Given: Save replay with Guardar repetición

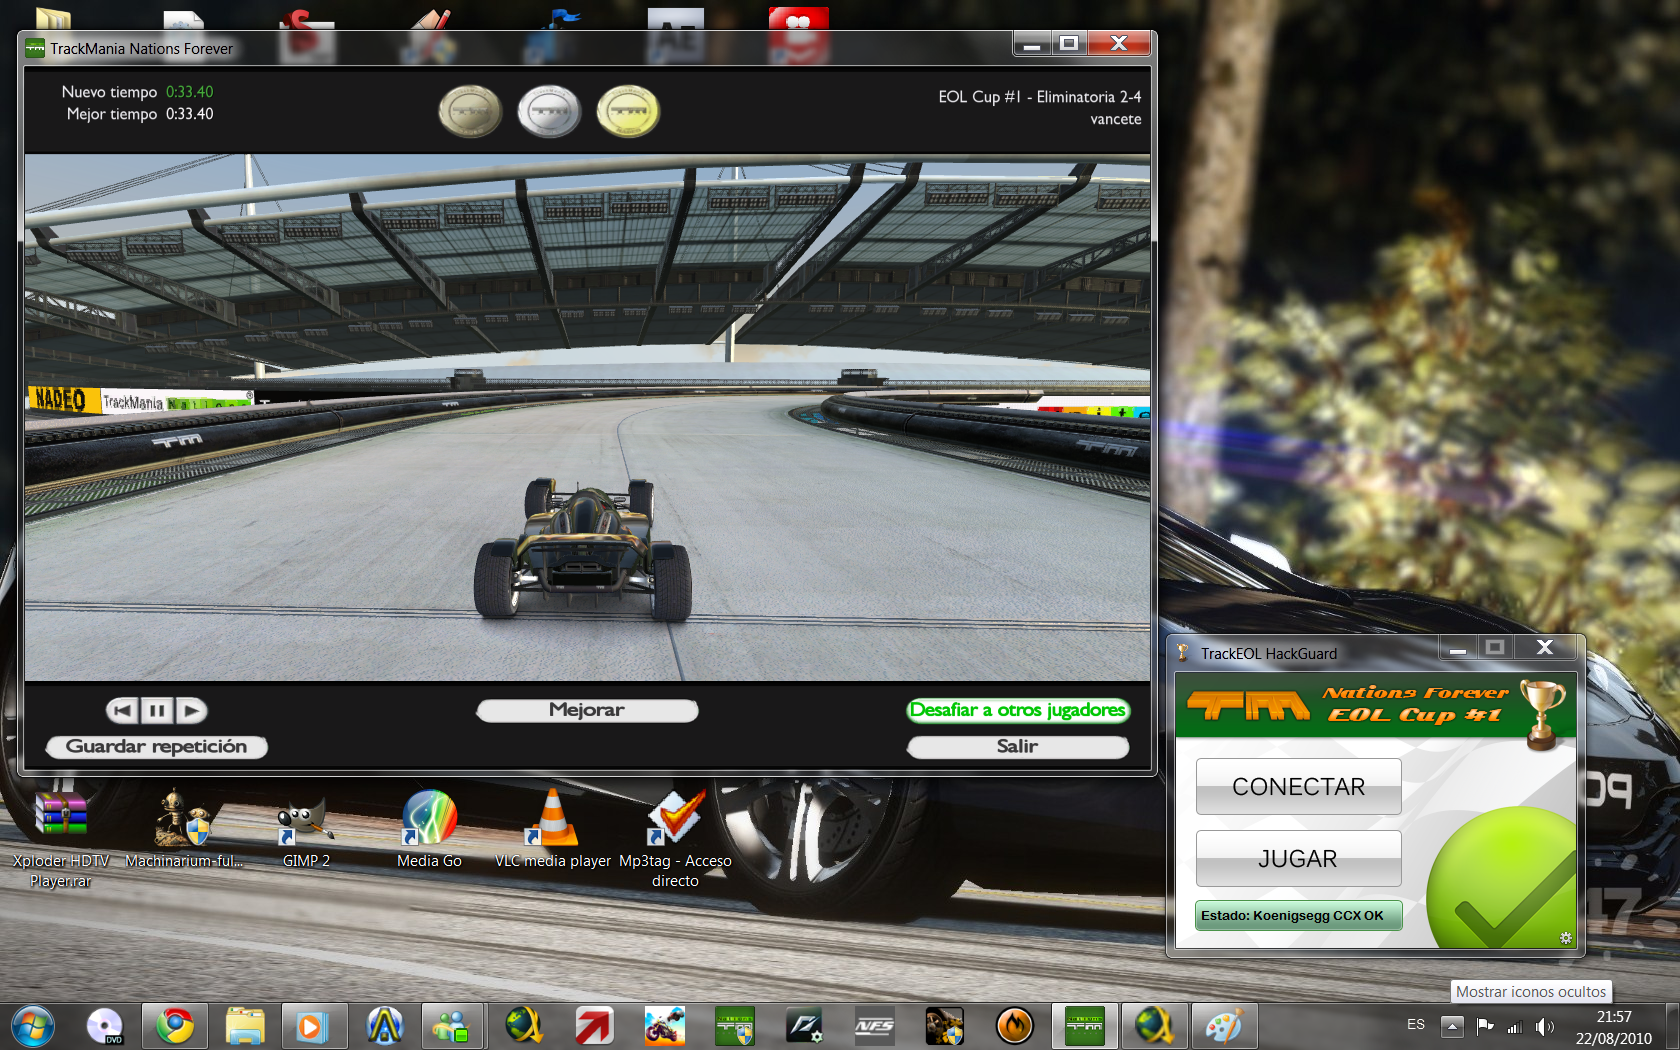Looking at the screenshot, I should tap(156, 747).
